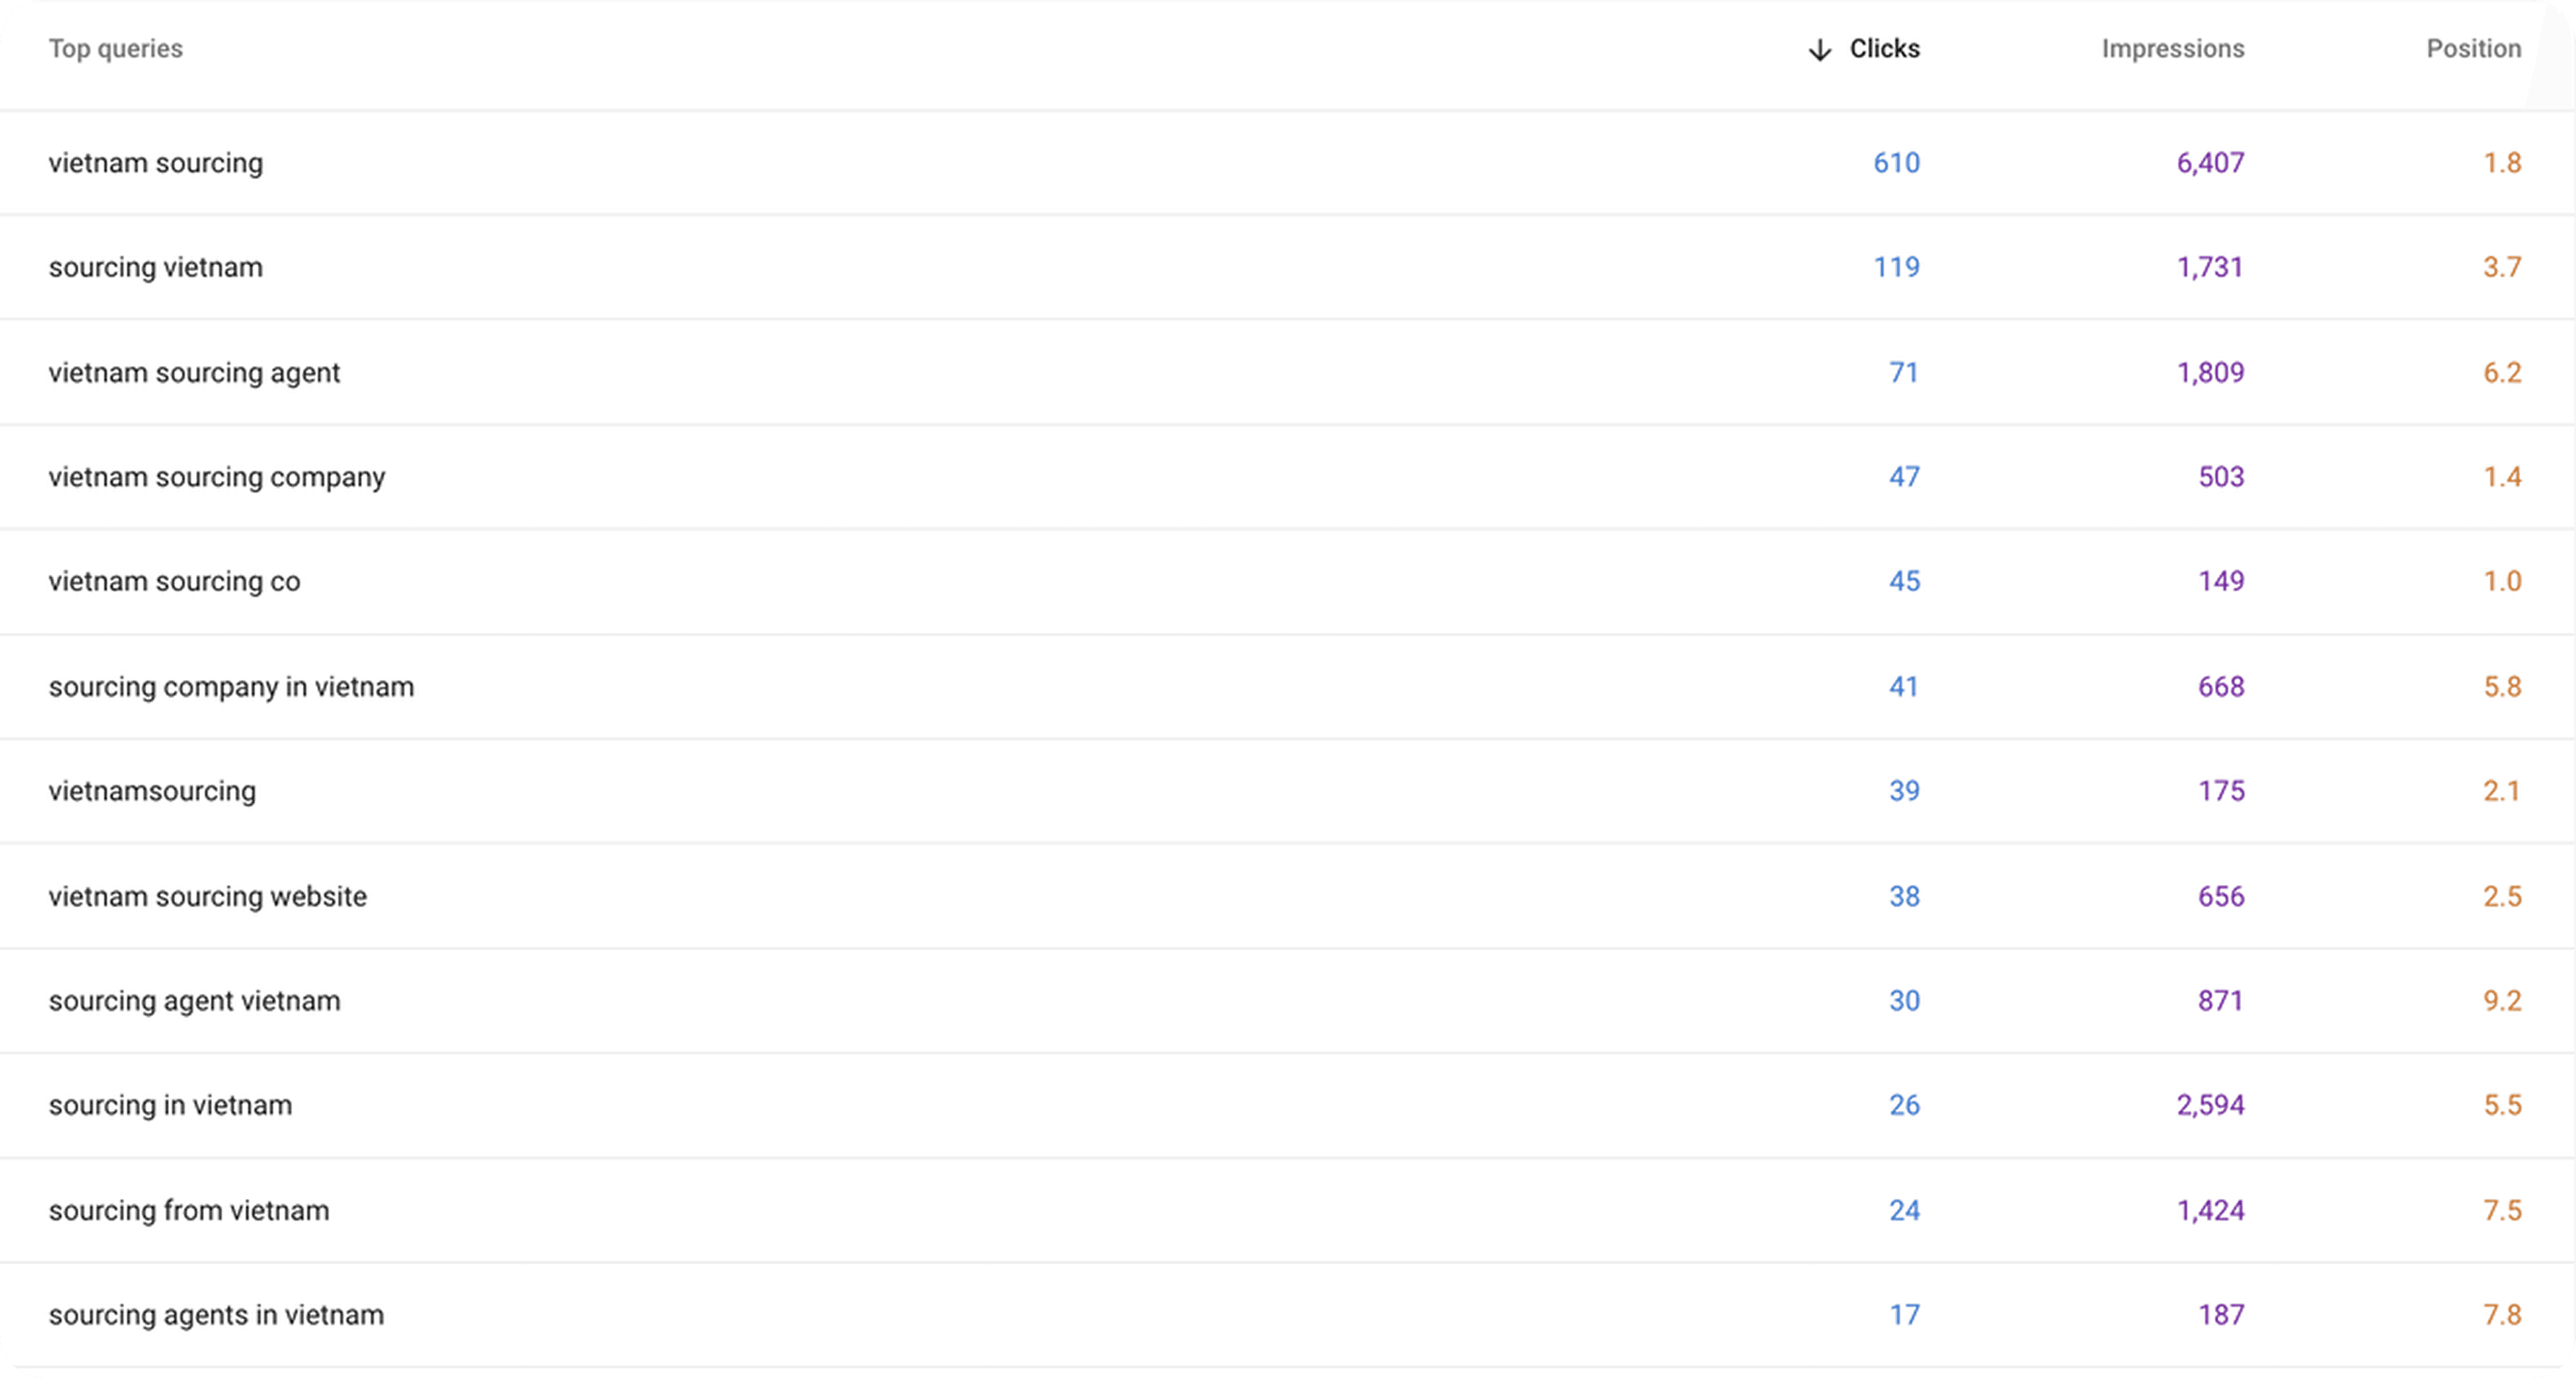This screenshot has height=1378, width=2576.
Task: Open the 'sourcing from vietnam' query row
Action: pyautogui.click(x=1287, y=1210)
